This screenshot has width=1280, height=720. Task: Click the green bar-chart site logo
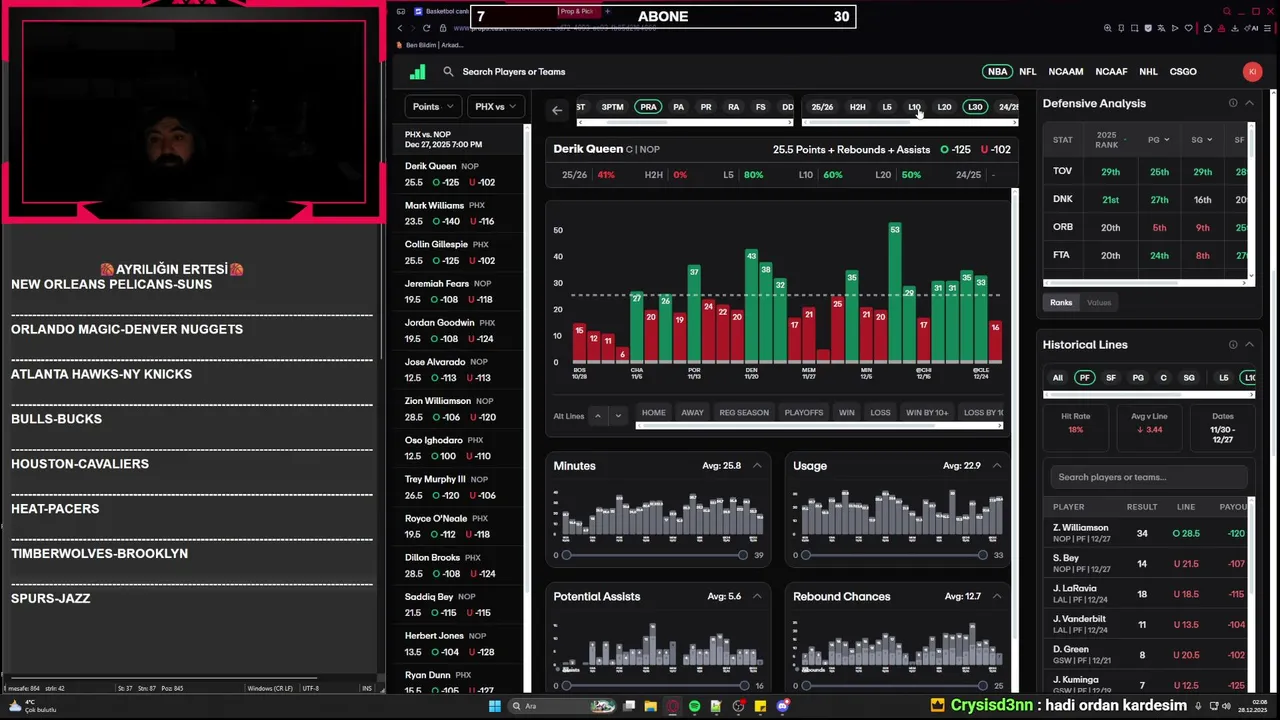[418, 71]
